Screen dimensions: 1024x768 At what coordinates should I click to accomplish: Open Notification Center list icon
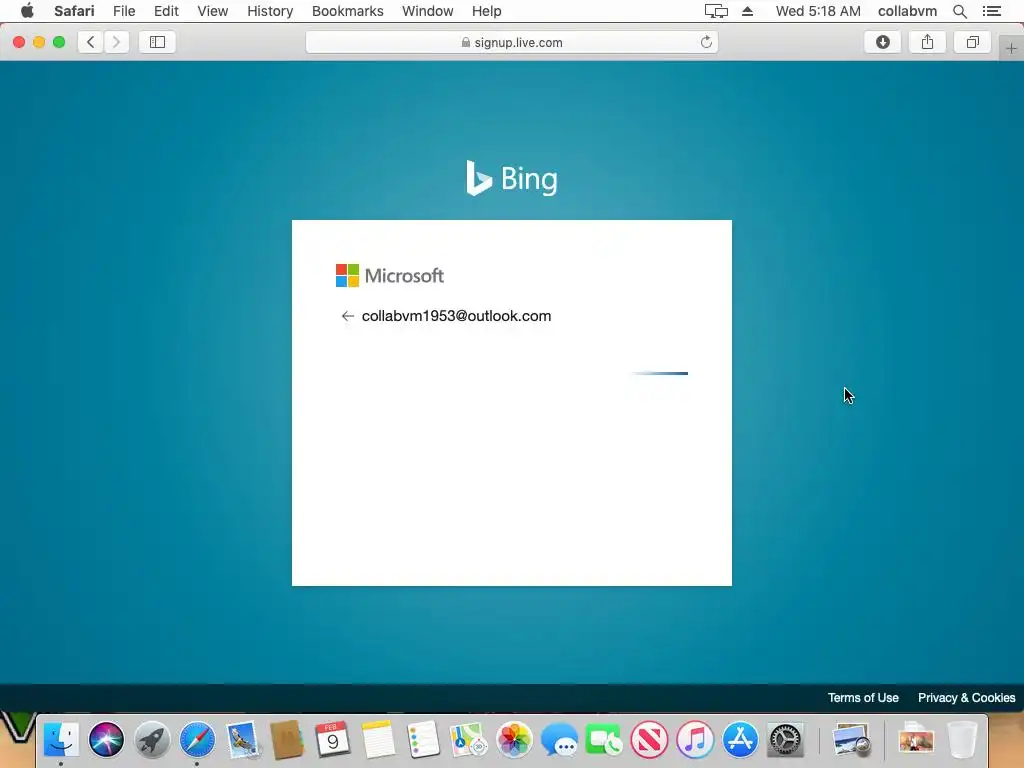992,11
